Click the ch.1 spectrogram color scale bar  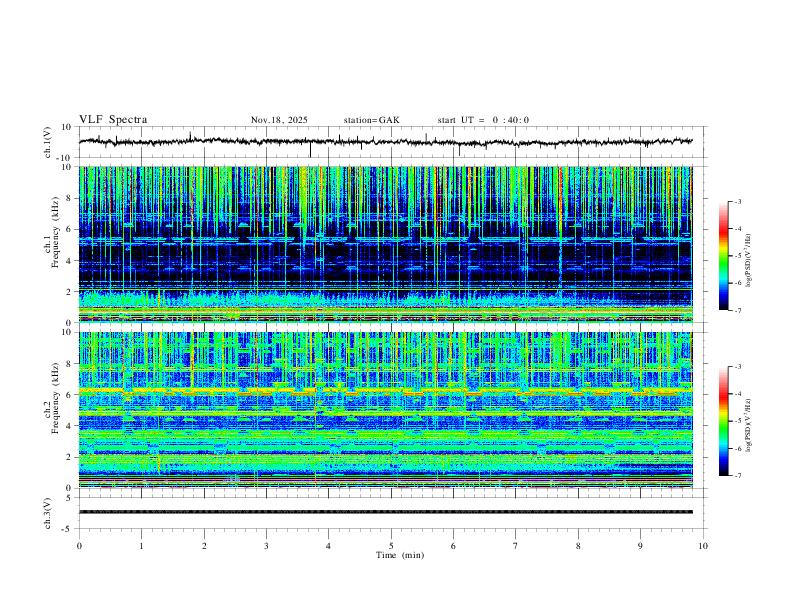(723, 256)
